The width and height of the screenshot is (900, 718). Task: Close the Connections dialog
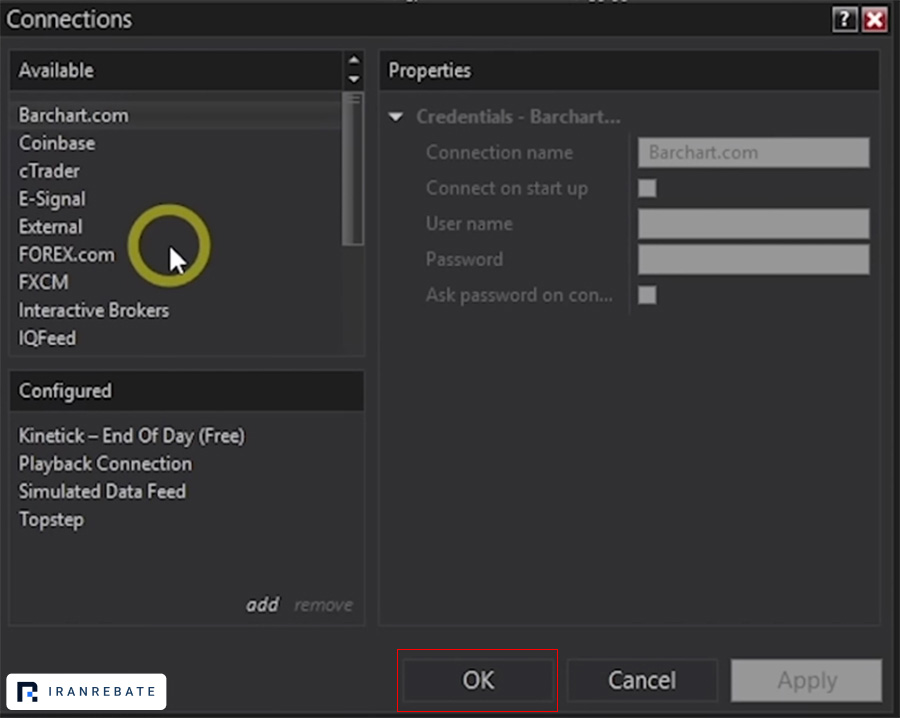point(874,20)
